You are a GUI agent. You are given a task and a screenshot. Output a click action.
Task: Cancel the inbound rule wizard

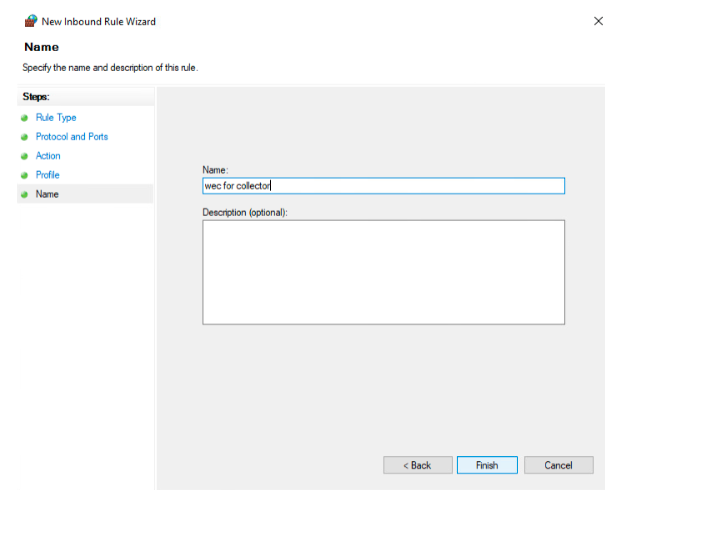coord(559,465)
